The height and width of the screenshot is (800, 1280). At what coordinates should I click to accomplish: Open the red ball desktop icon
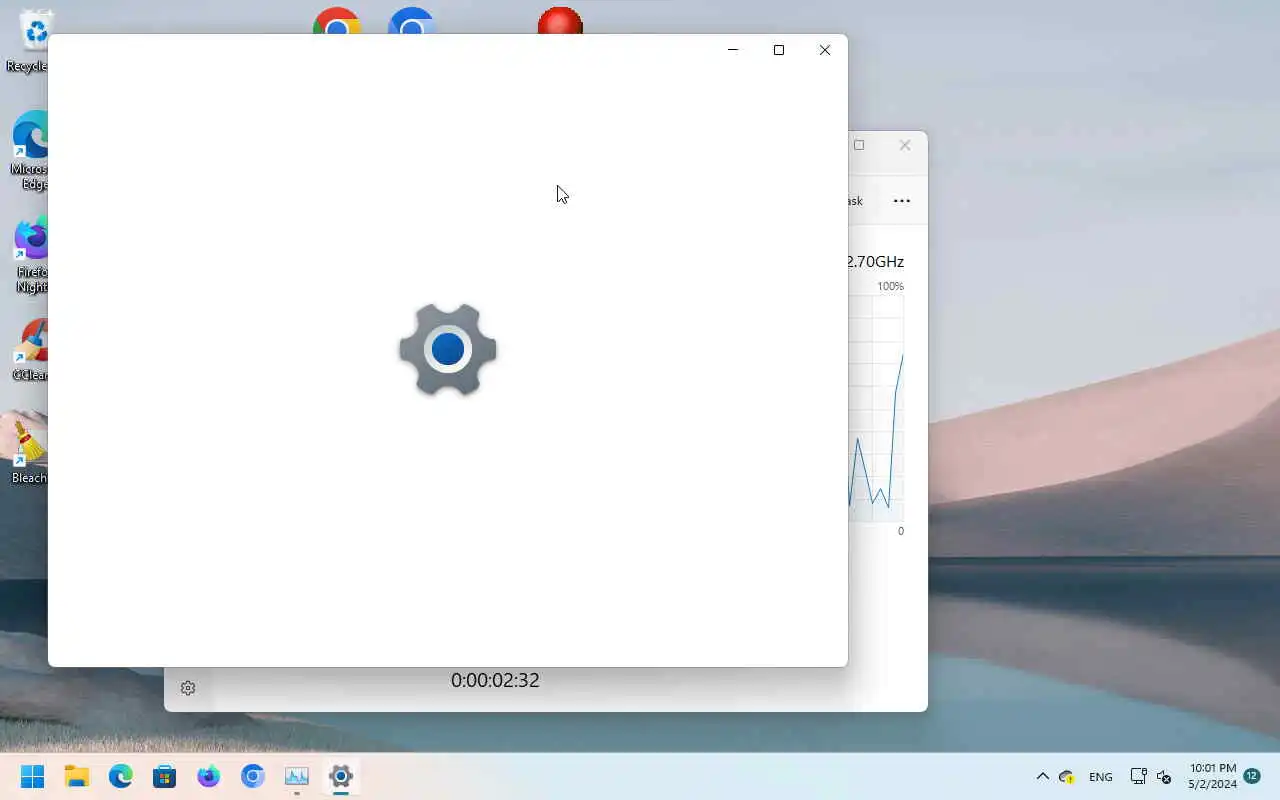[x=560, y=21]
